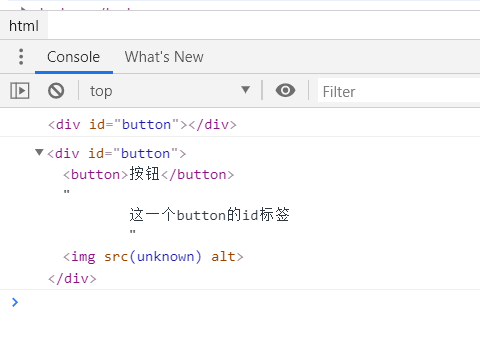Screen dimensions: 480x364
Task: Switch to the Console tab
Action: (74, 57)
